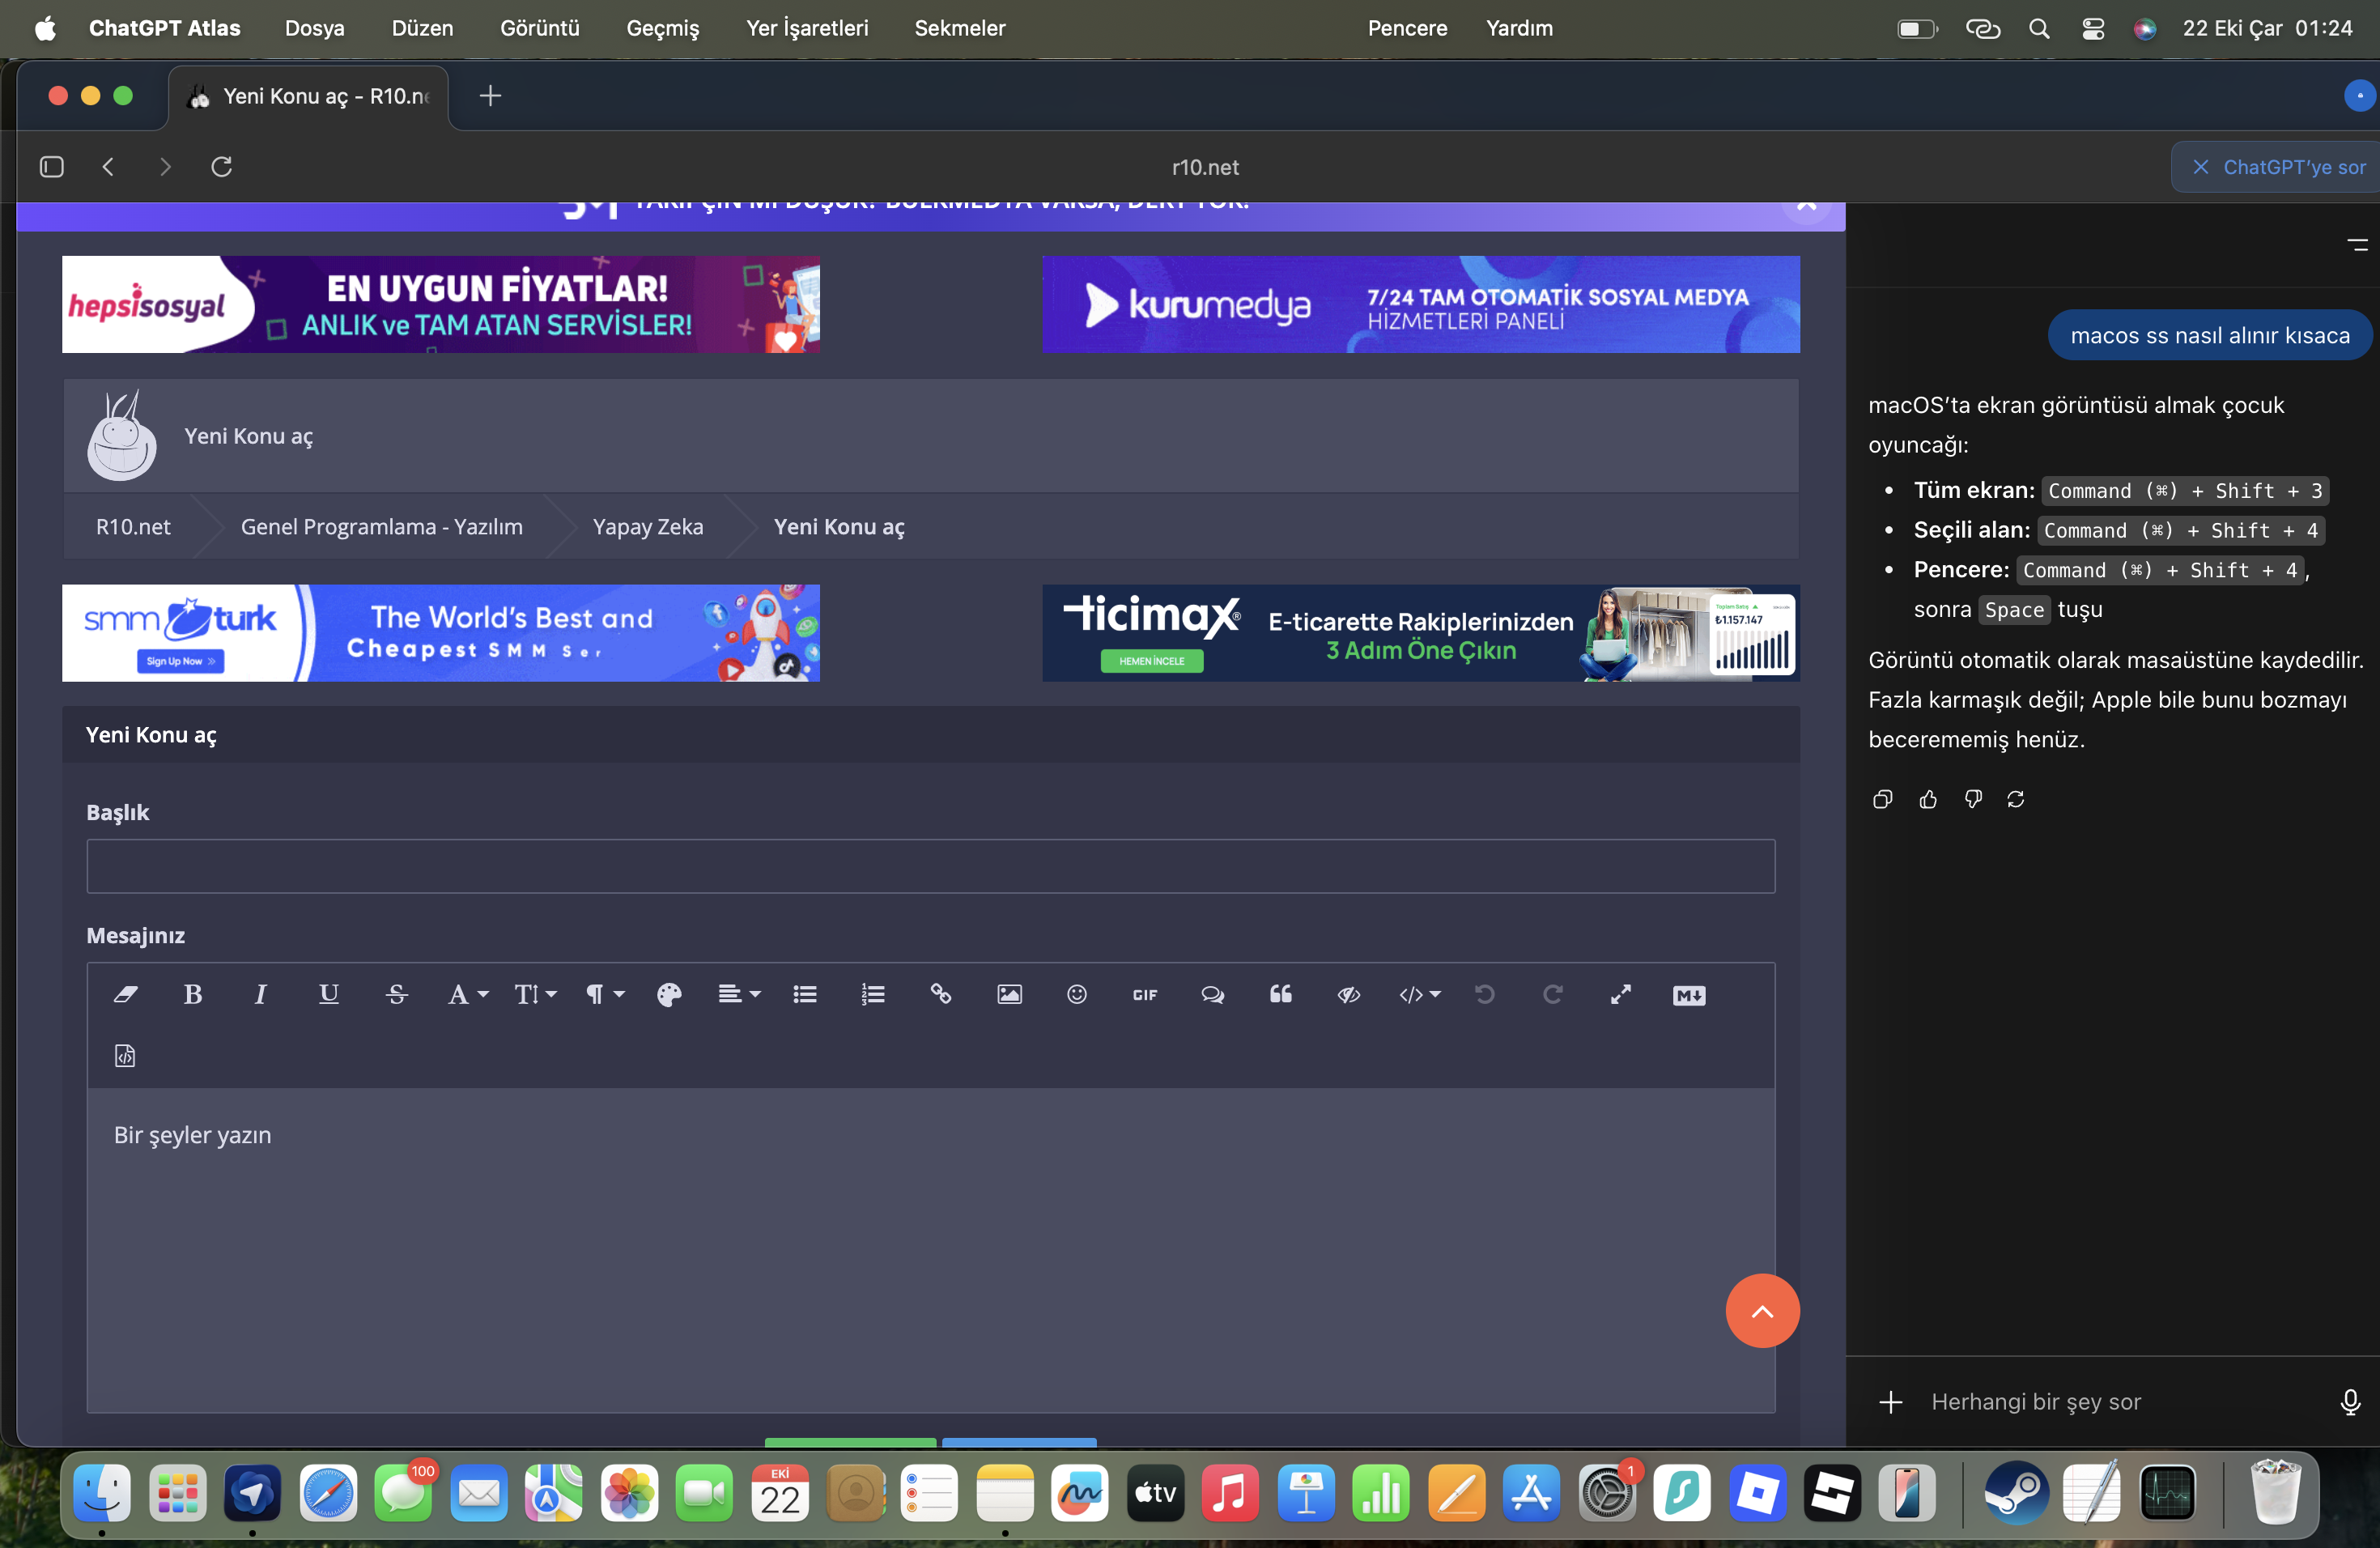
Task: Toggle strikethrough formatting
Action: coord(397,994)
